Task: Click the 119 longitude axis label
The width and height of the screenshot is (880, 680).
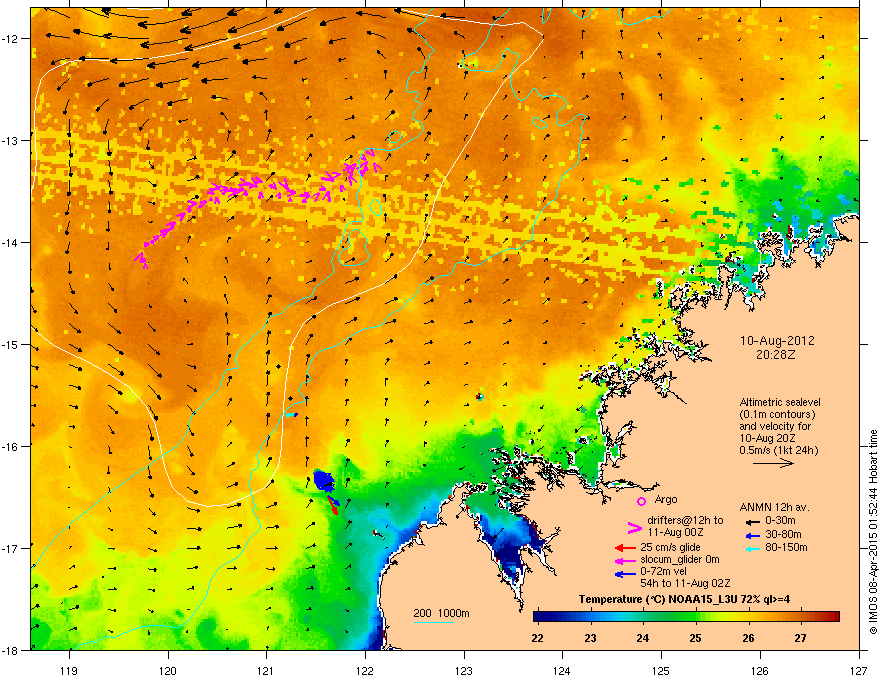Action: [70, 671]
